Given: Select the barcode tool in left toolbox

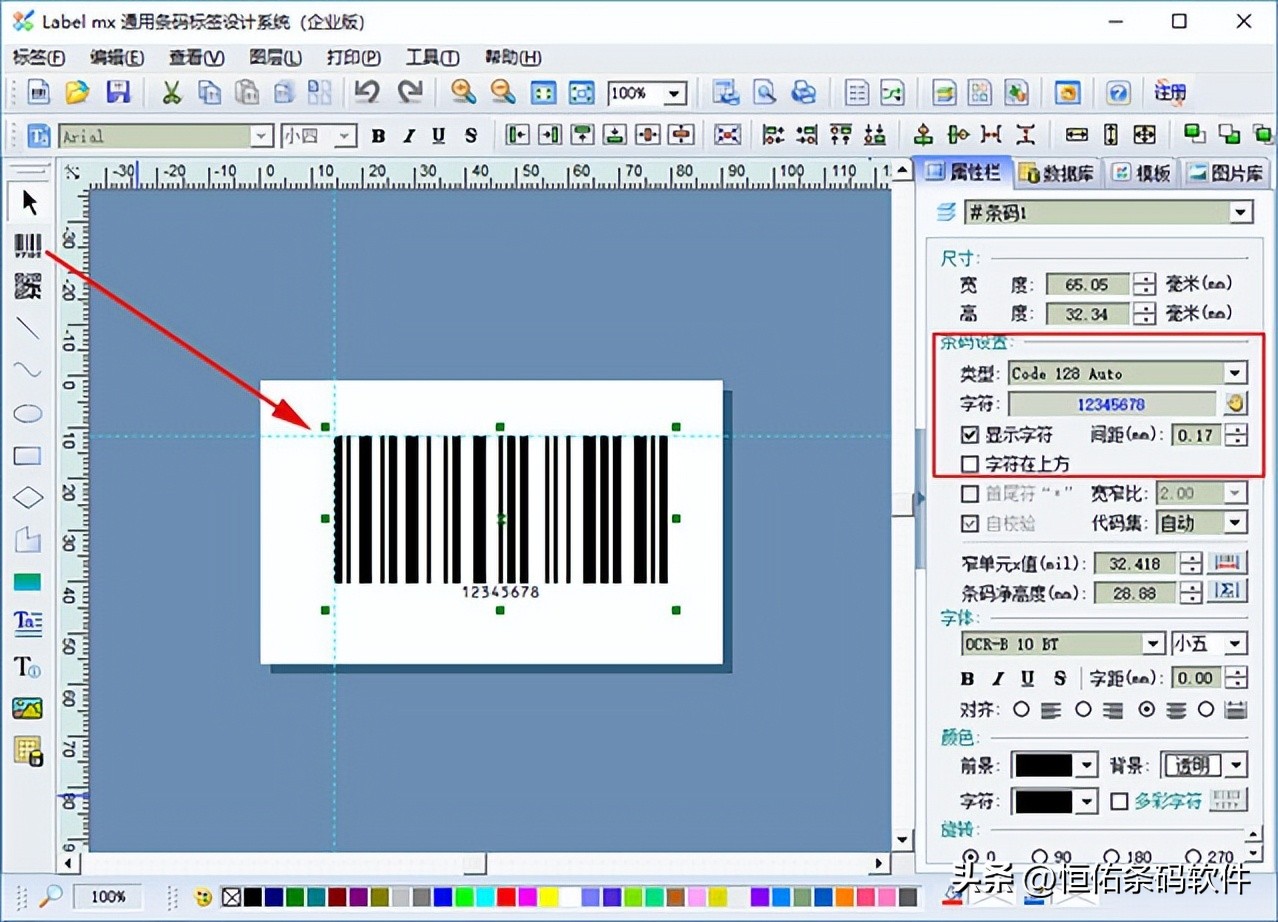Looking at the screenshot, I should (28, 246).
